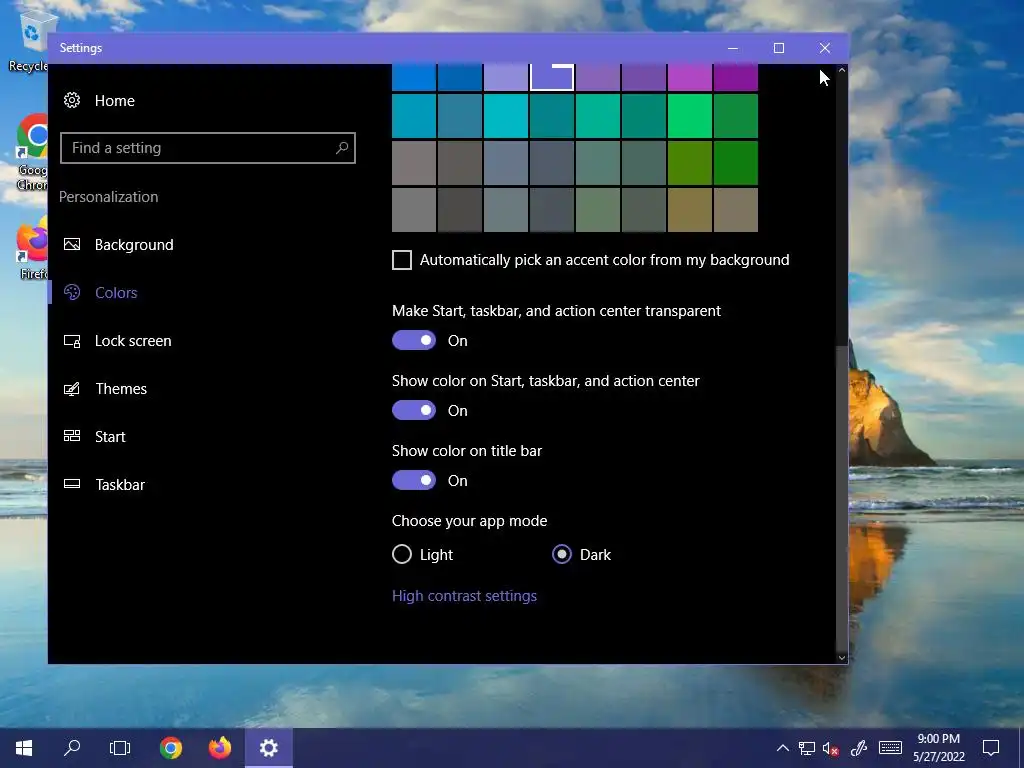Close the Settings window

point(825,48)
